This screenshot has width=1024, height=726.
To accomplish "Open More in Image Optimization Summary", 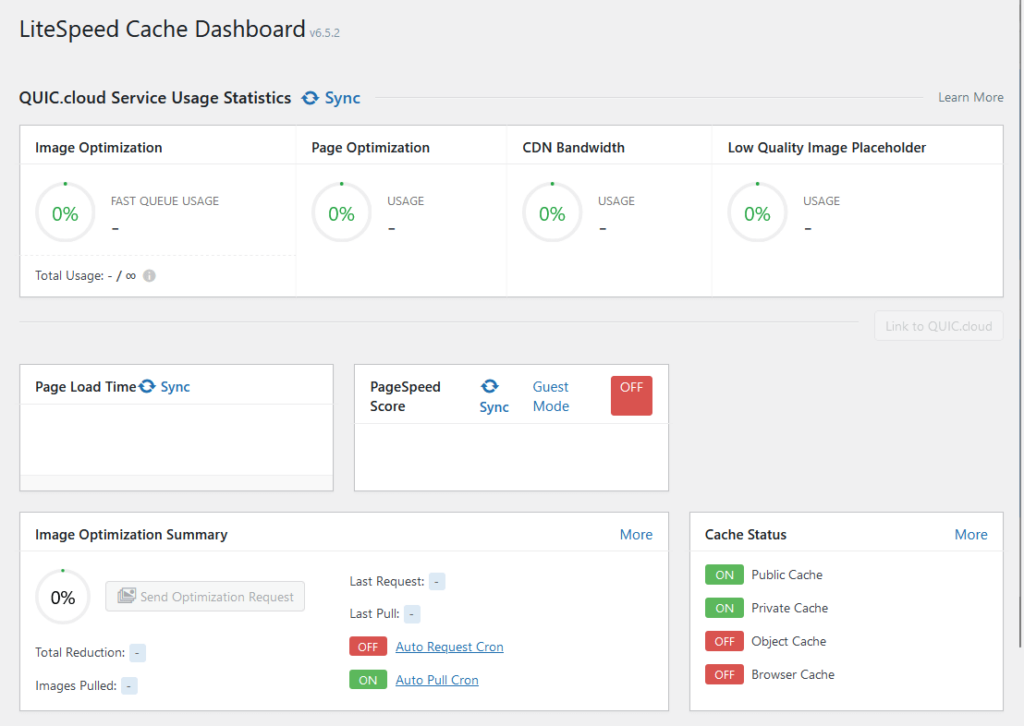I will 636,534.
